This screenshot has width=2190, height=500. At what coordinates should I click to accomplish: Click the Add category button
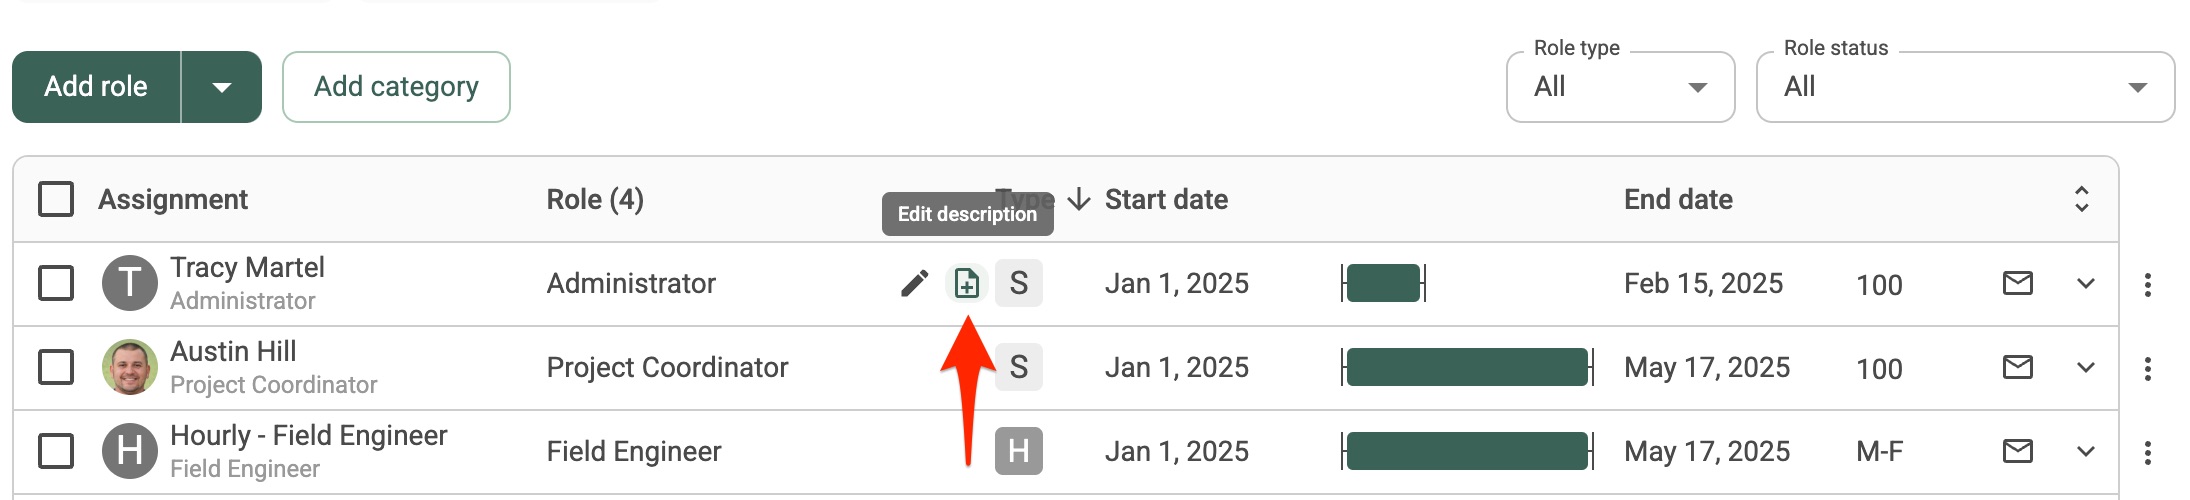point(396,87)
